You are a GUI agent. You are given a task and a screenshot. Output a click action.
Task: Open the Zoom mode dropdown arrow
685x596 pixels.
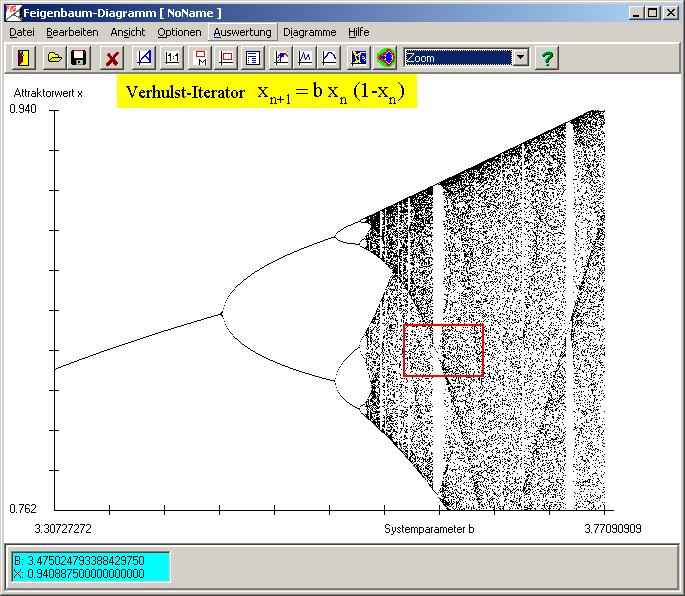521,58
